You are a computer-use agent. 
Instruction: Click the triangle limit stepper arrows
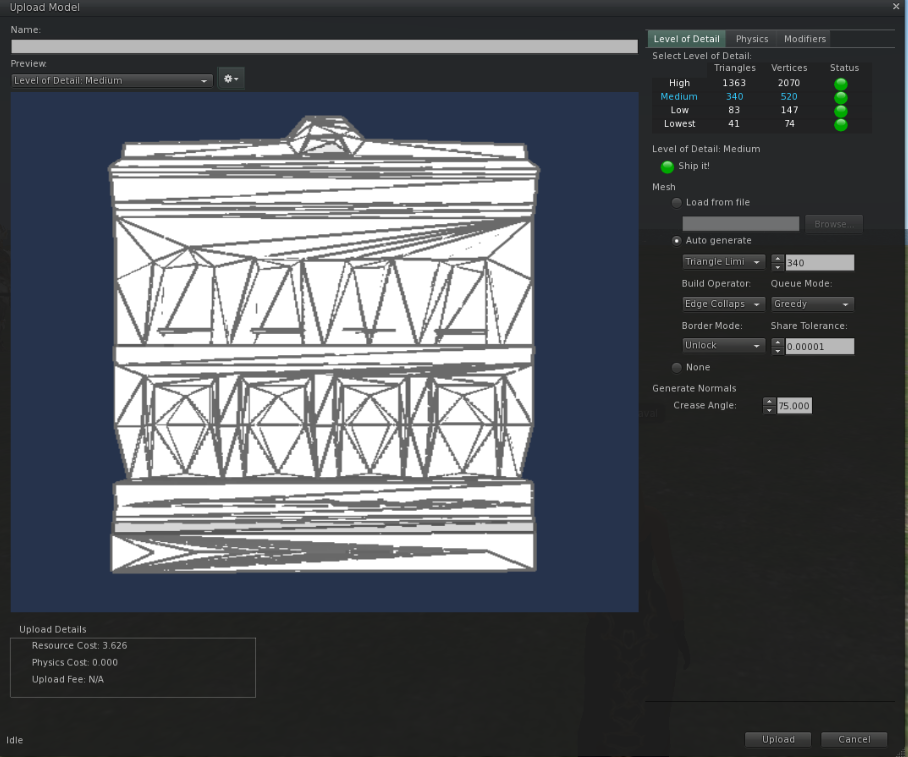click(x=777, y=263)
